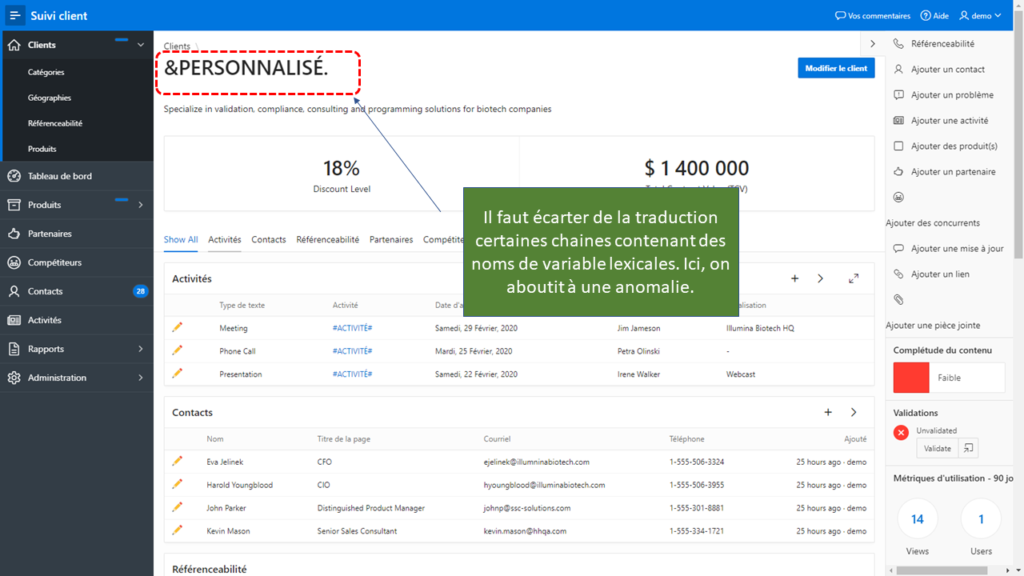Edit the Presentation activity pencil icon

point(177,374)
